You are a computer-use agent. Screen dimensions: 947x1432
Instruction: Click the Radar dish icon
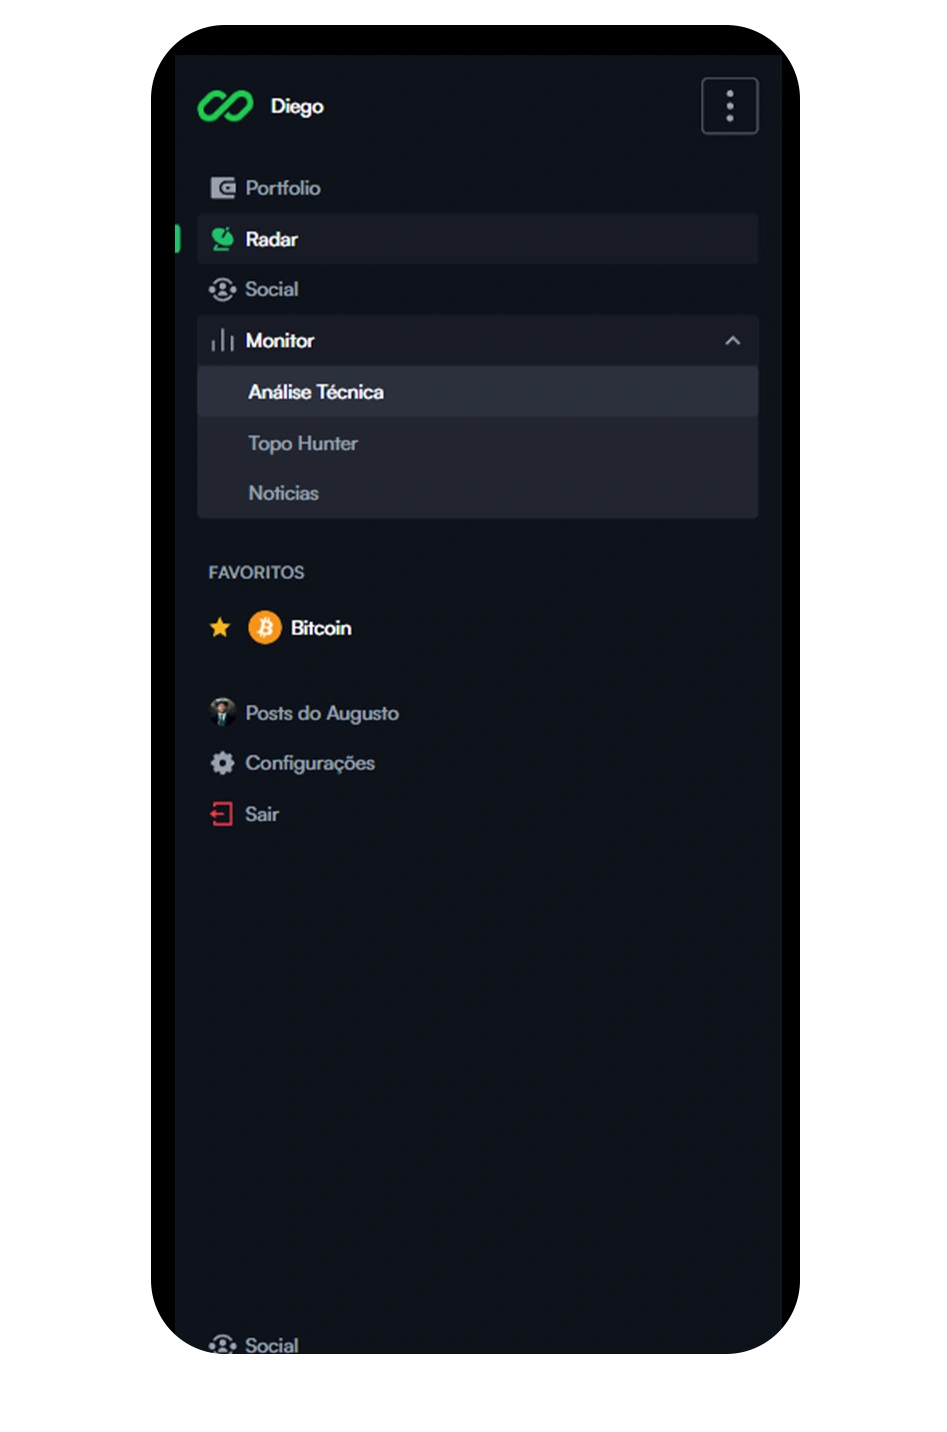[x=222, y=239]
